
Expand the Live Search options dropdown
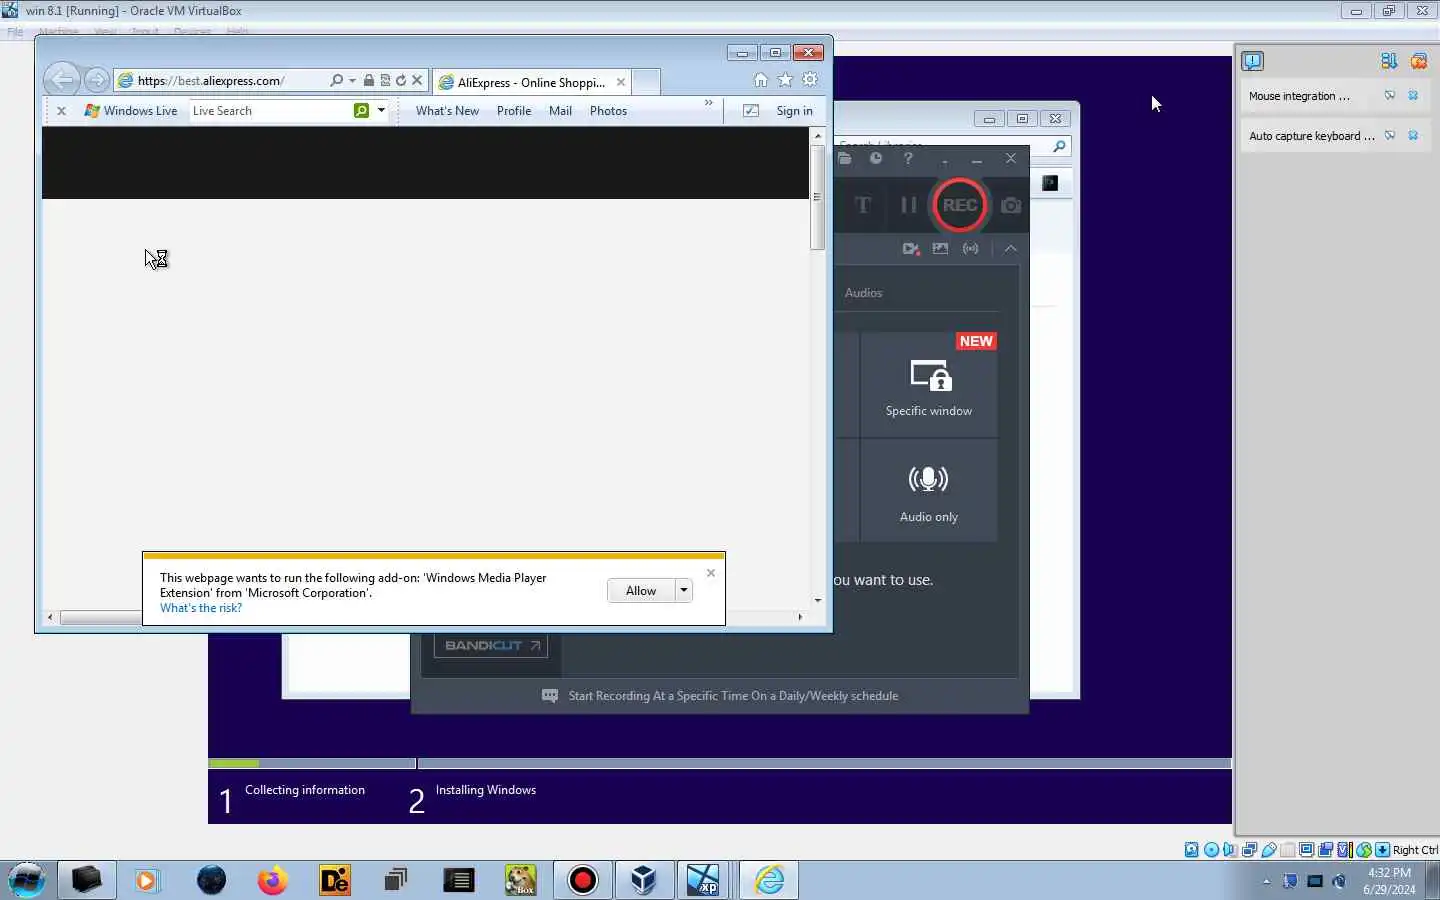tap(381, 111)
